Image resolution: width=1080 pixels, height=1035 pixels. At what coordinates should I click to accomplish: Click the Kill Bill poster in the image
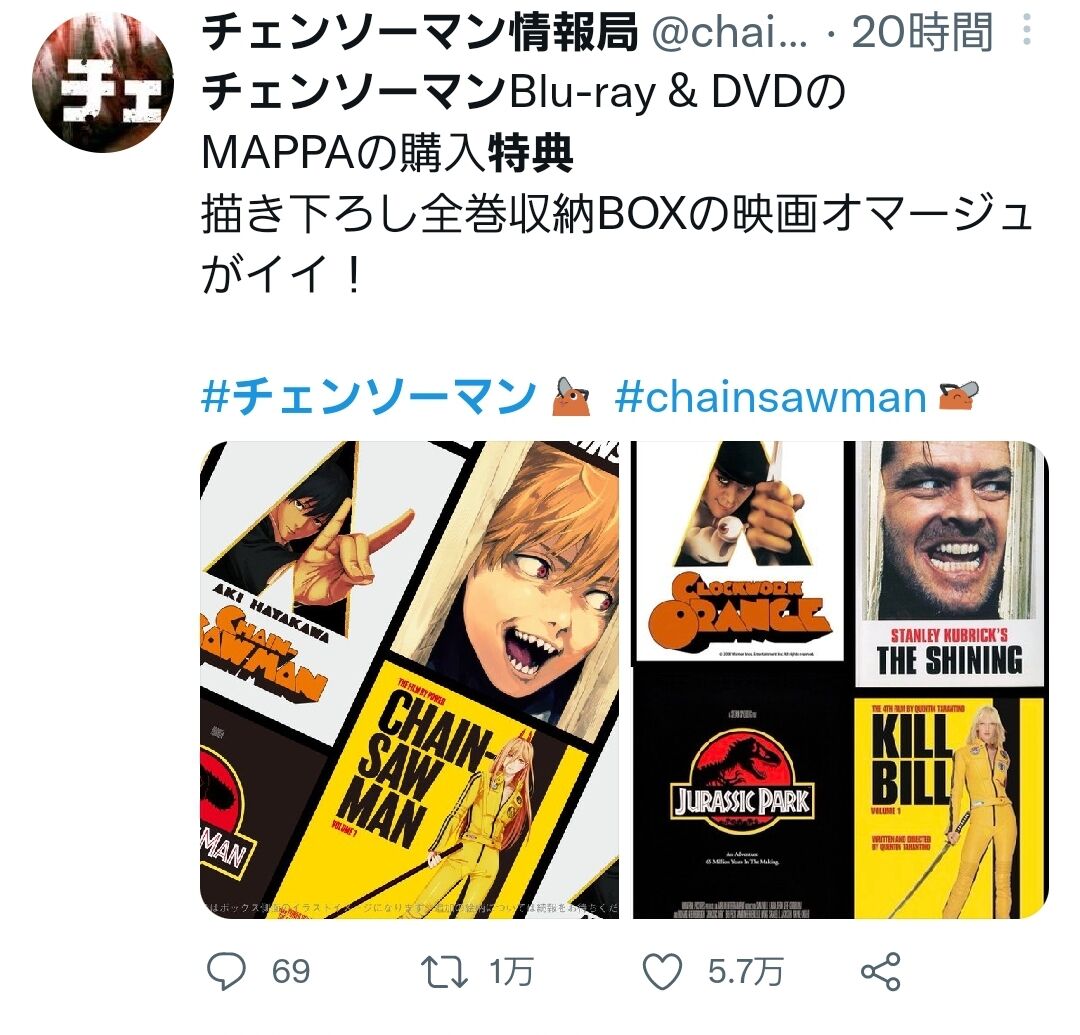point(949,808)
